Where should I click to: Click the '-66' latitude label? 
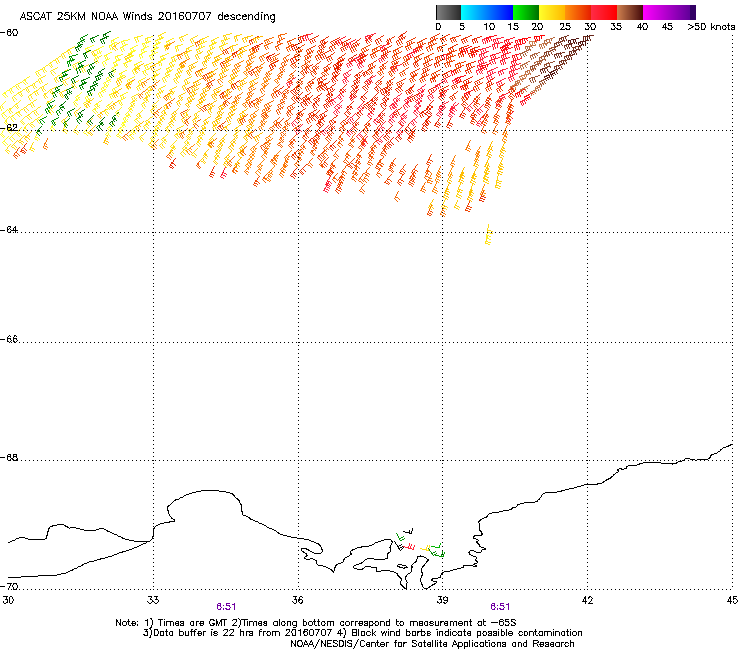[9, 339]
